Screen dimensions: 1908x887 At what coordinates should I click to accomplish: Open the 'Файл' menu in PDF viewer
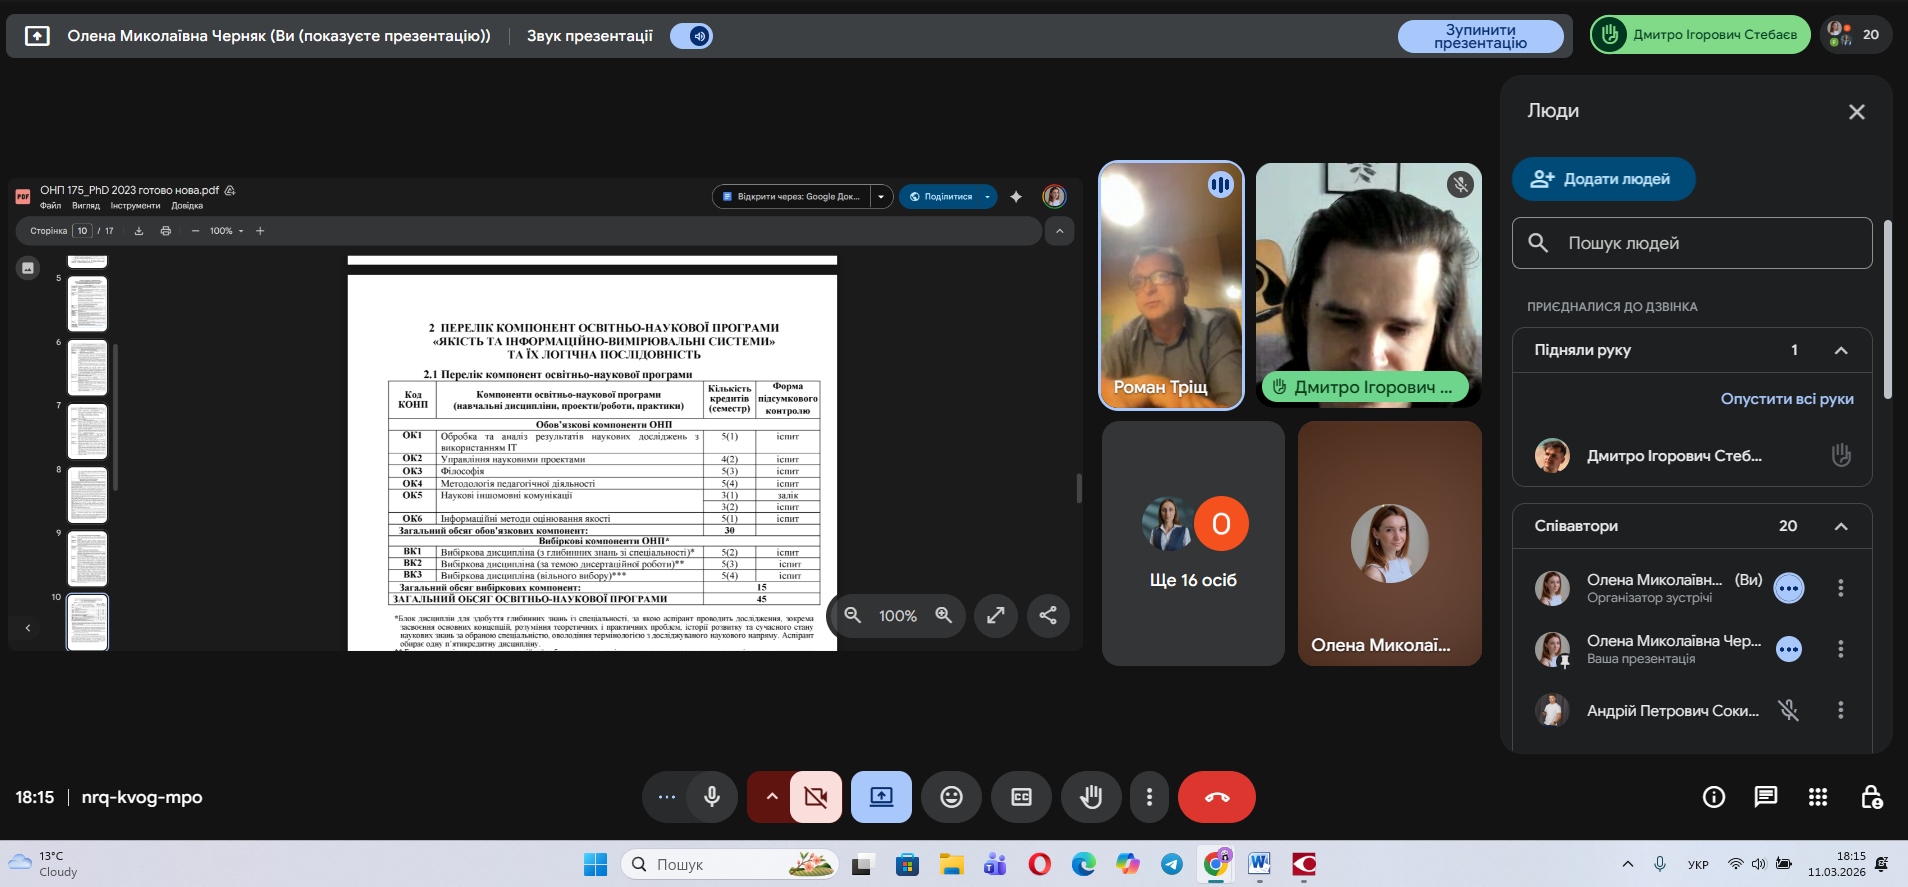(x=50, y=206)
